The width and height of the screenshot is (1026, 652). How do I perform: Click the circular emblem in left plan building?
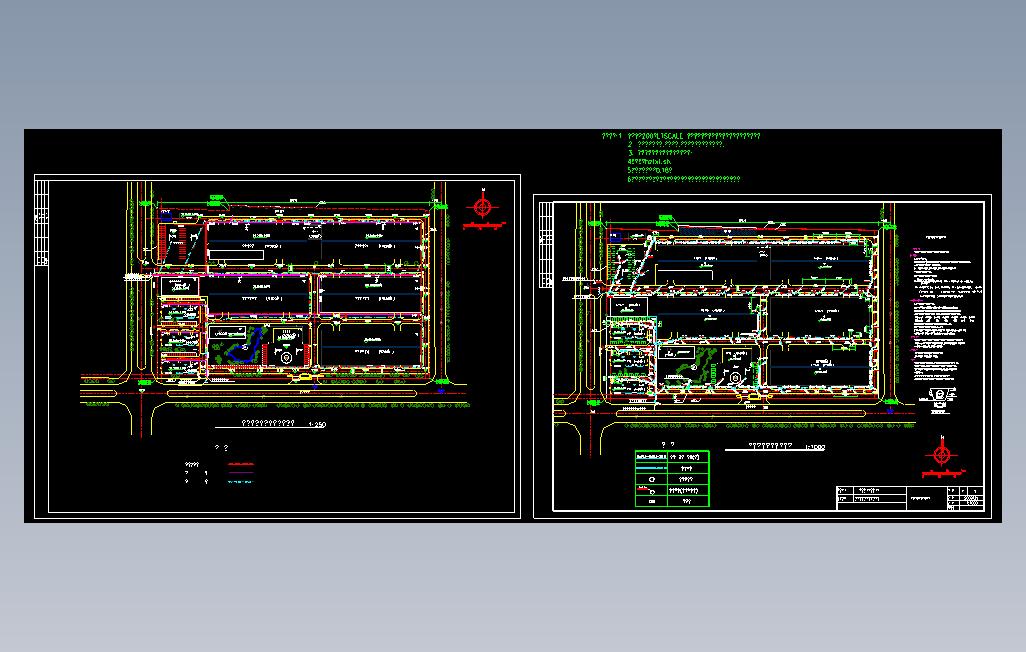click(286, 358)
